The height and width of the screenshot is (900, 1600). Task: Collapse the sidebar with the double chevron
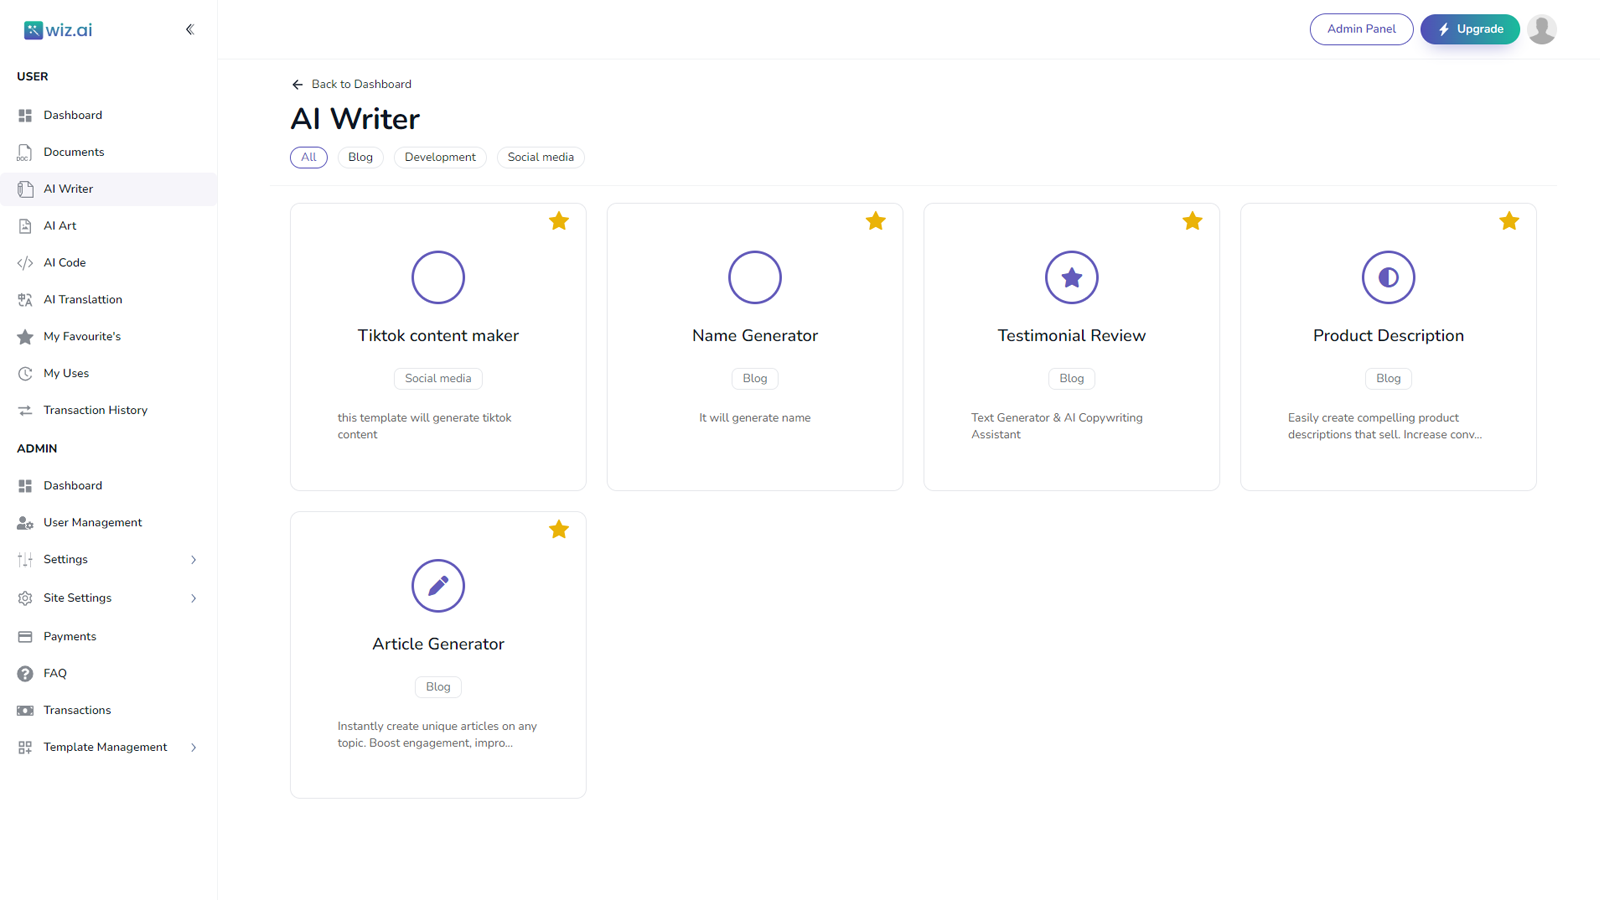pyautogui.click(x=190, y=29)
